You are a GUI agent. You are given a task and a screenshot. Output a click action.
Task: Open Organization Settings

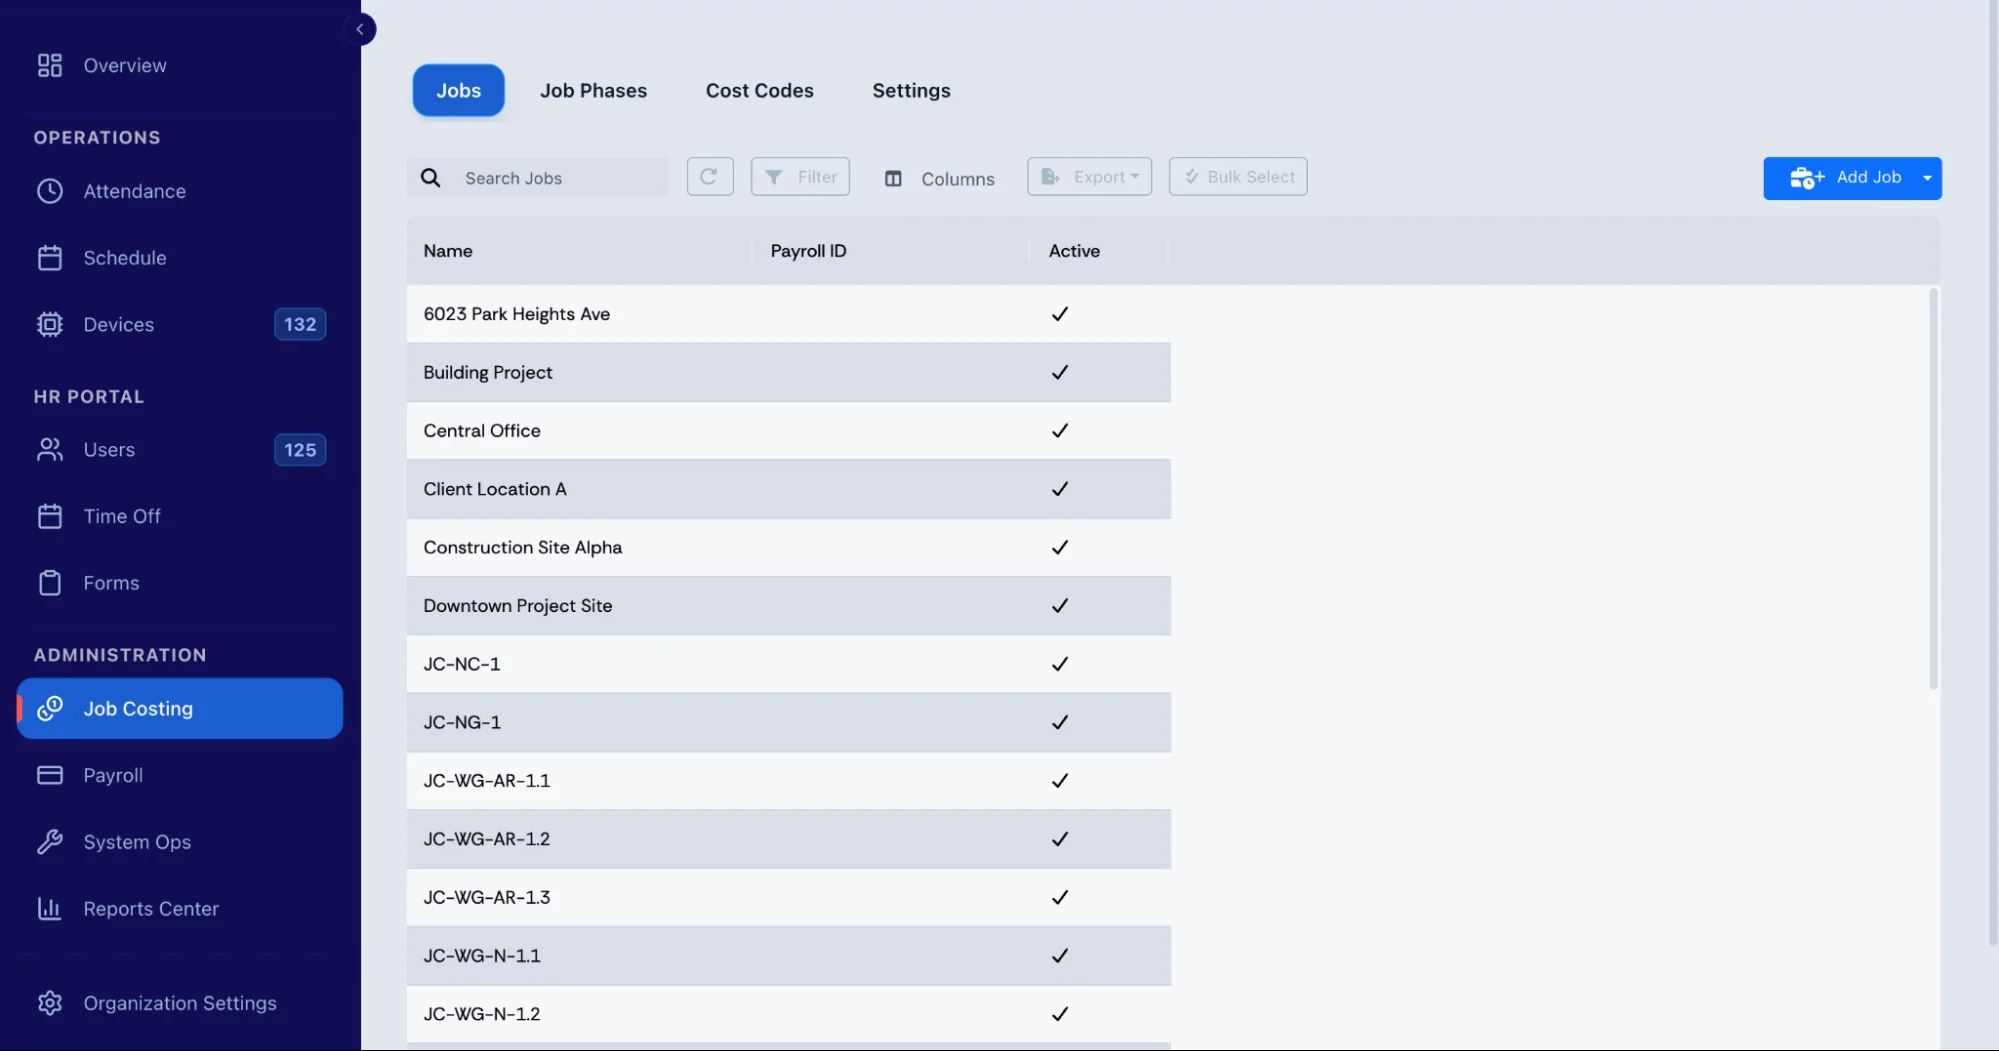[x=180, y=1003]
